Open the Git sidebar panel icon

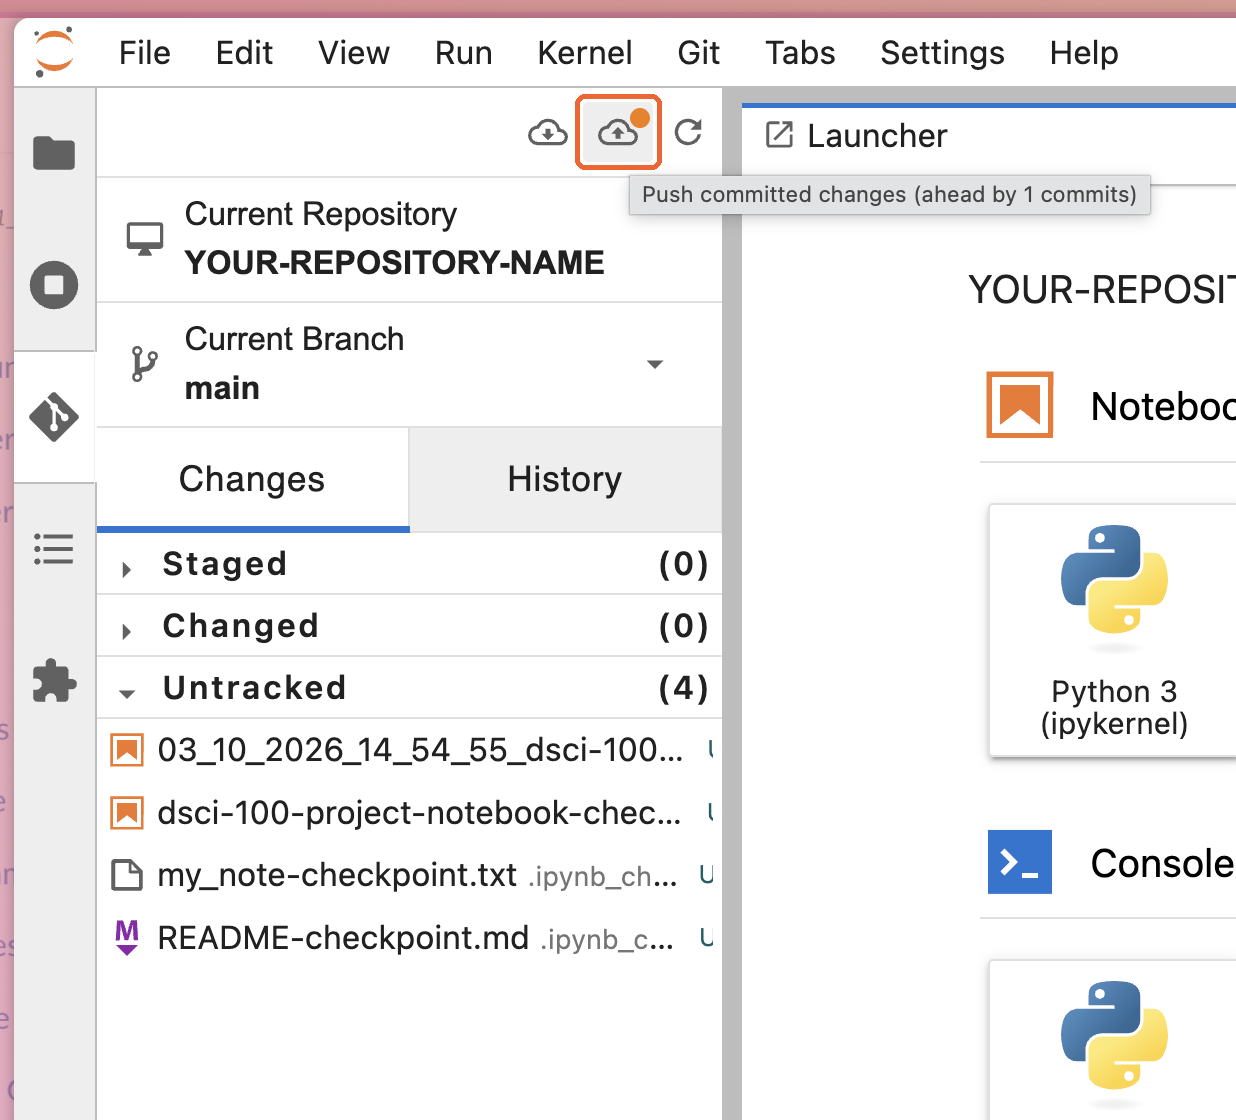(x=54, y=417)
